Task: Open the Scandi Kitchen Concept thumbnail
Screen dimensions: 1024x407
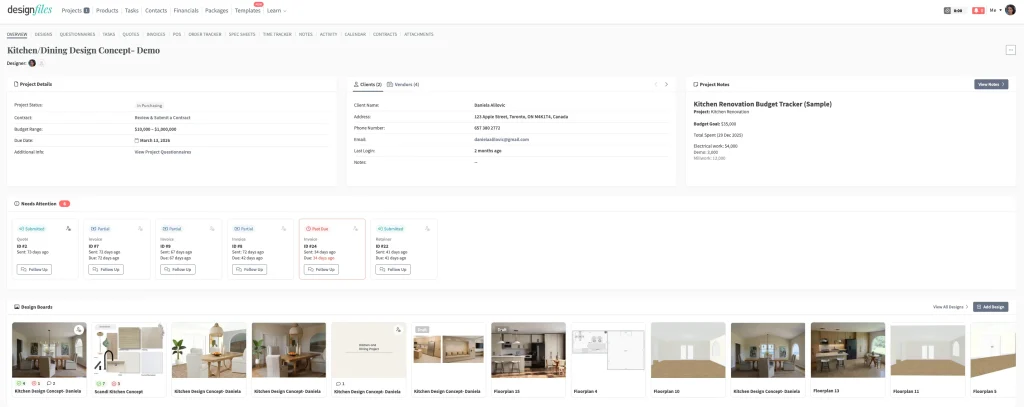Action: pos(129,350)
